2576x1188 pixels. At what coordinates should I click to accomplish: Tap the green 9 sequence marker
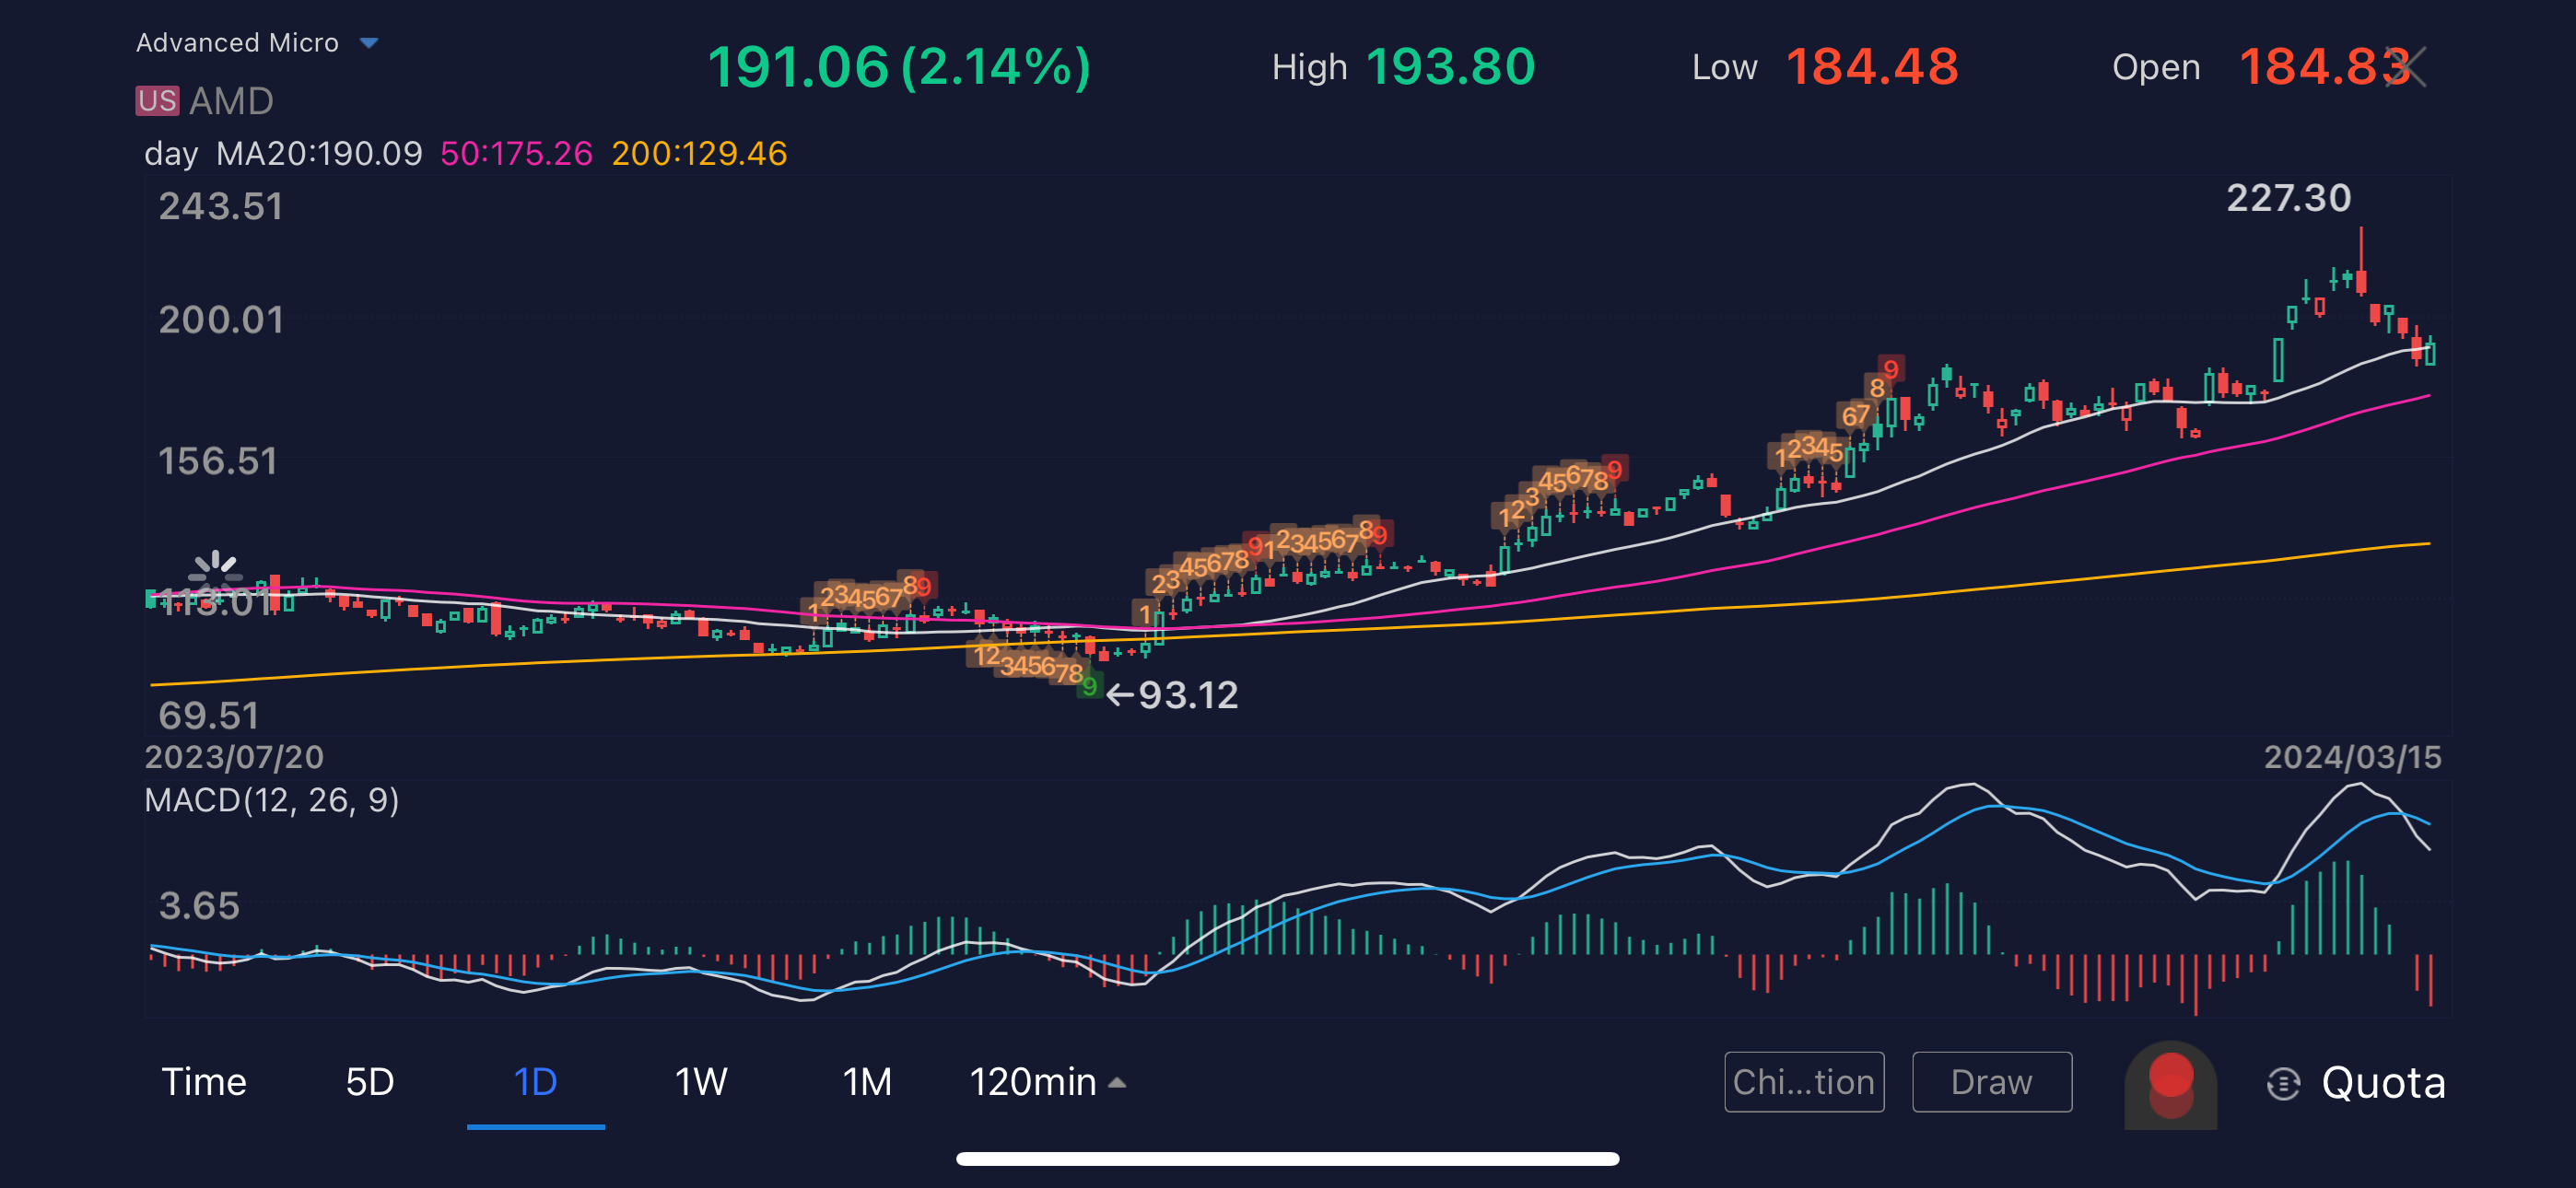[x=1089, y=687]
